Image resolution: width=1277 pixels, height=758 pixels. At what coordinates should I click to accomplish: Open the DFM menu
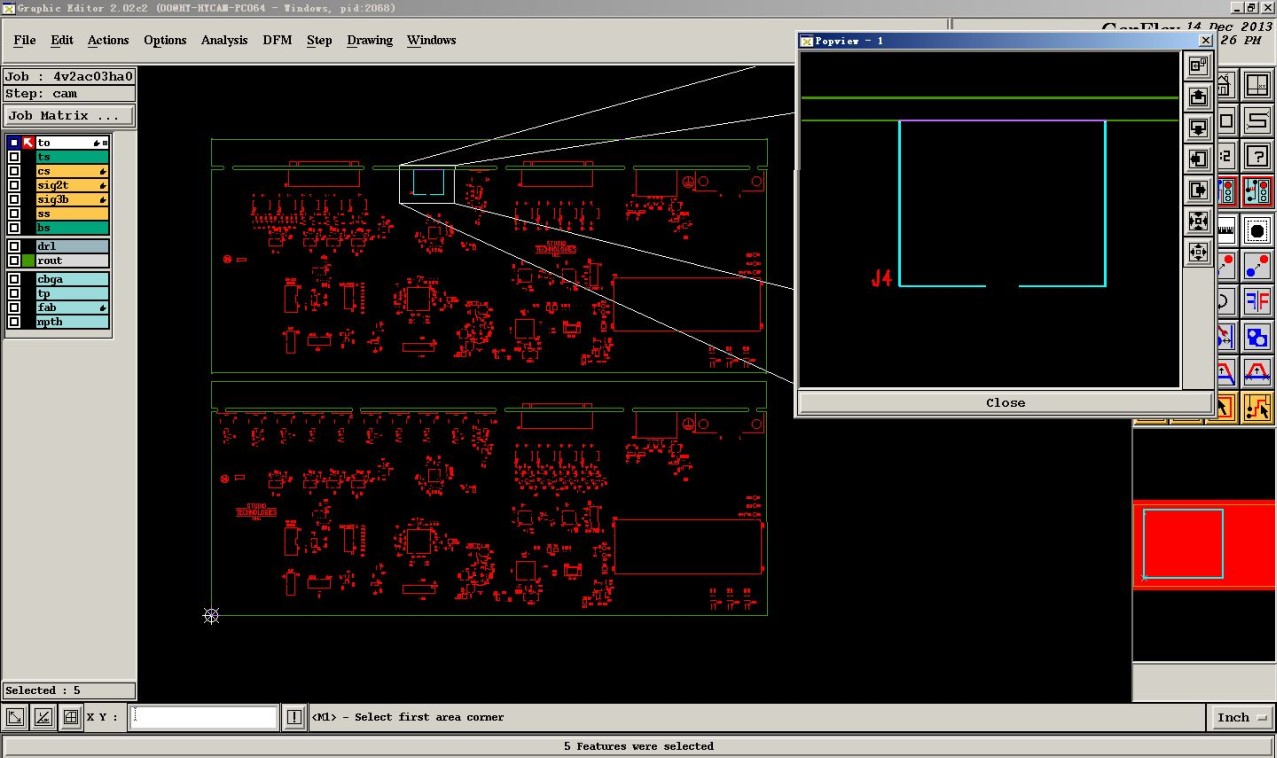pos(277,40)
